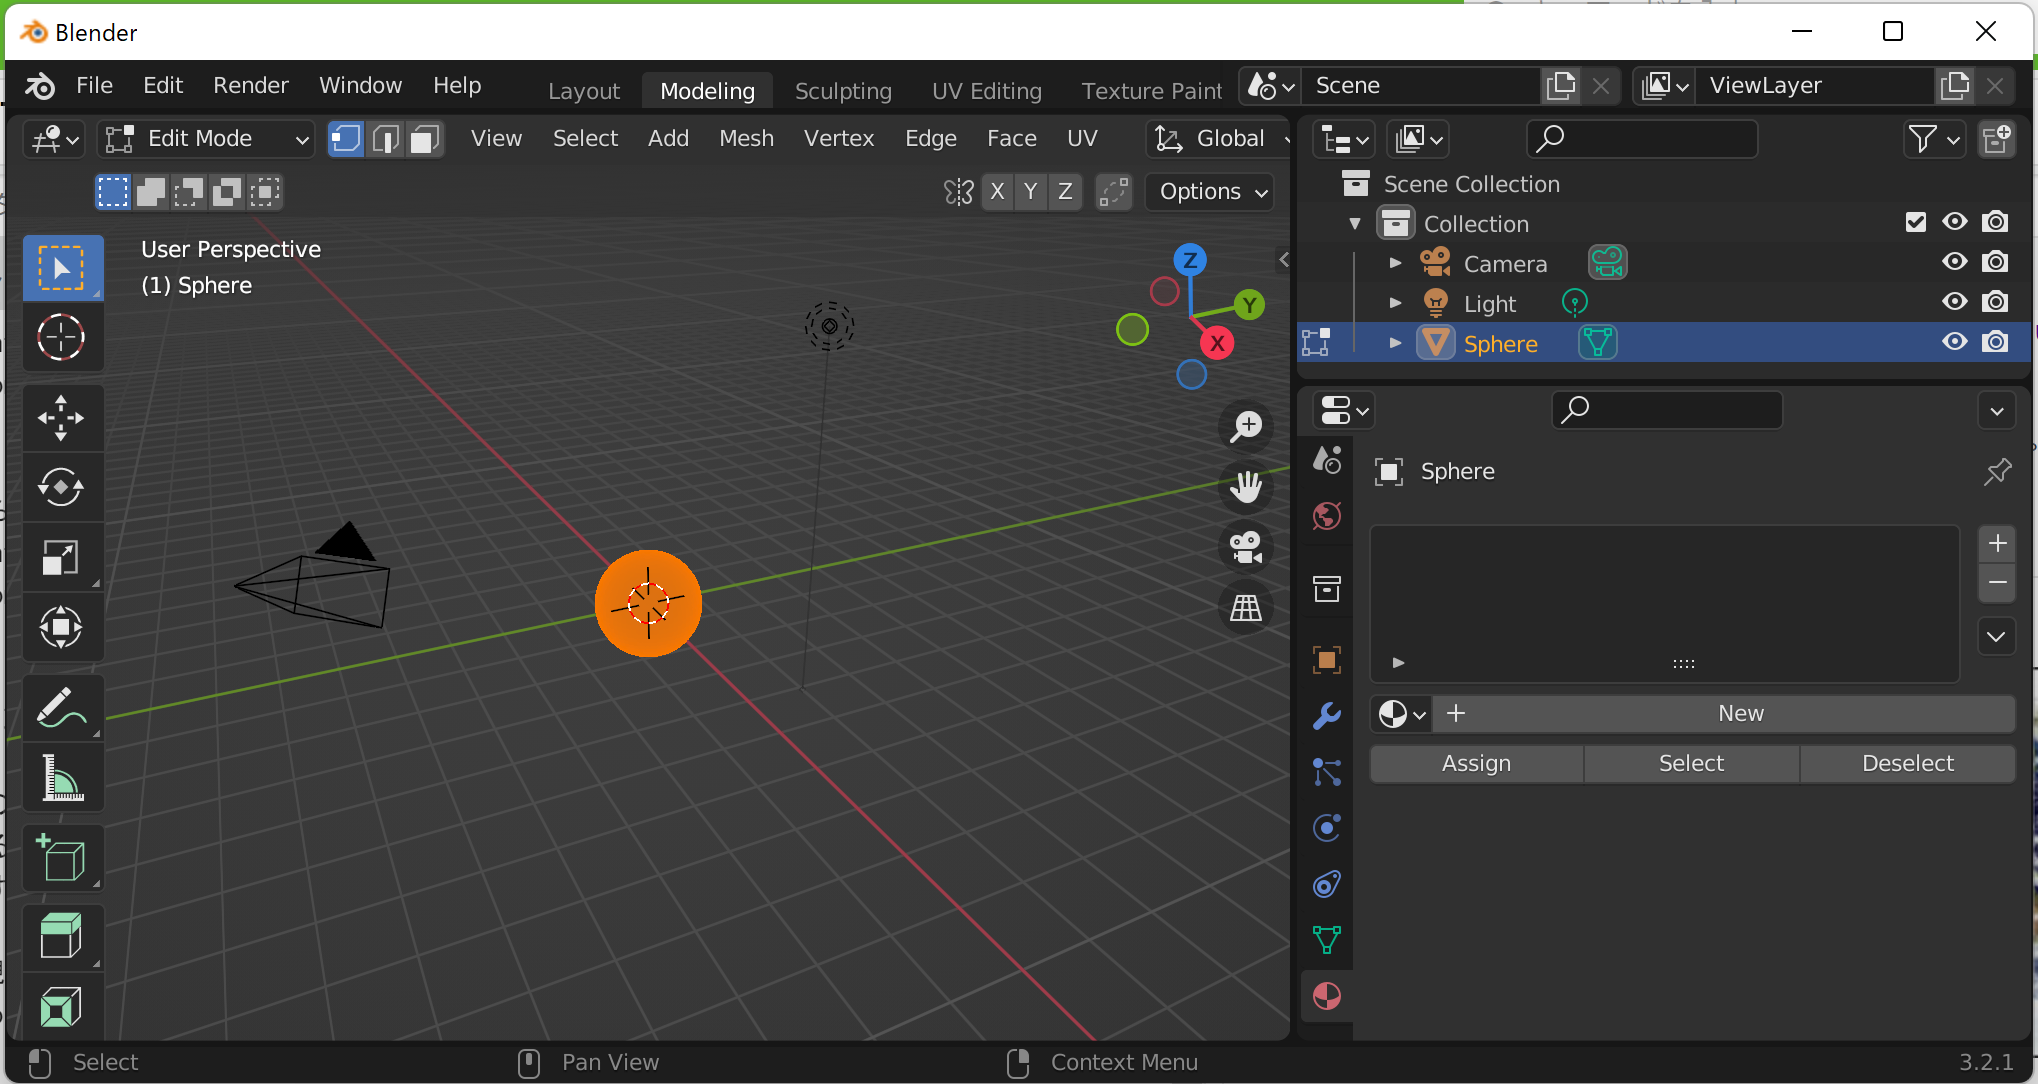Toggle camera view in the viewport

point(1246,547)
